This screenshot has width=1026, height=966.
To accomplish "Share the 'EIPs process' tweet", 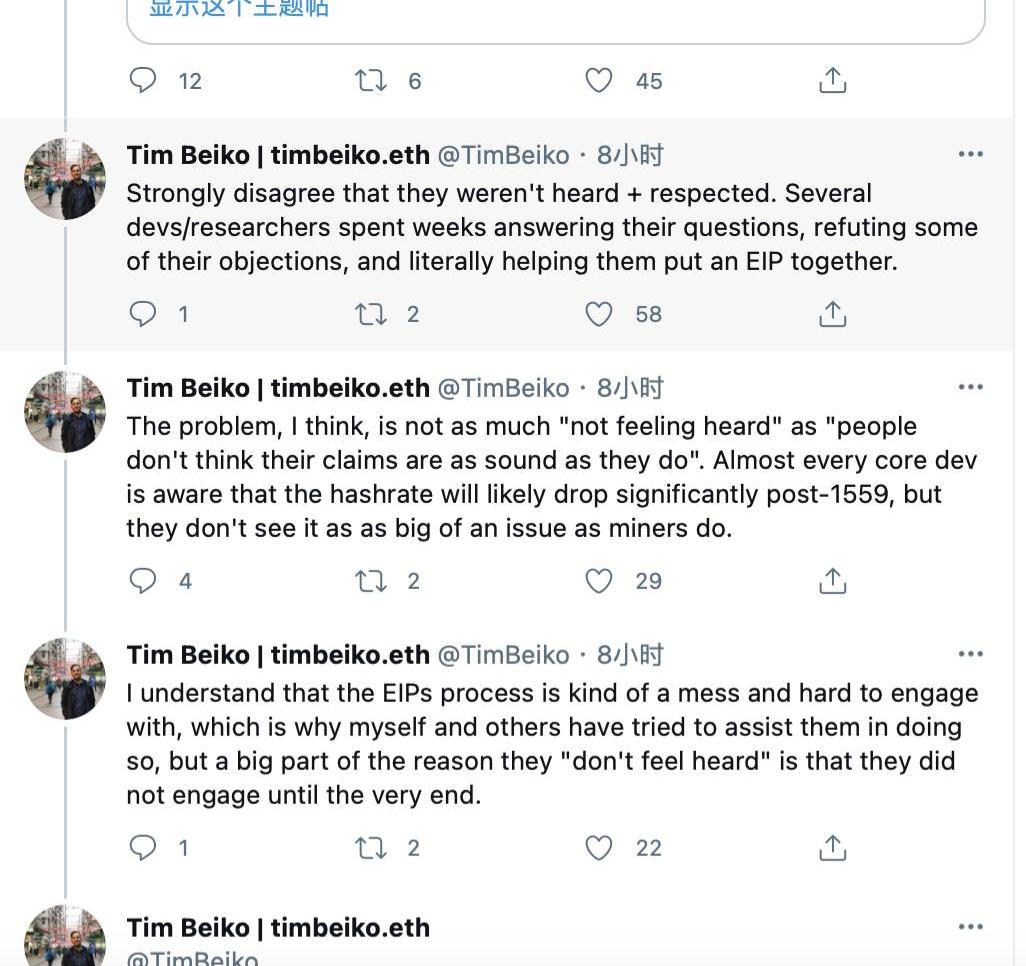I will pyautogui.click(x=832, y=848).
